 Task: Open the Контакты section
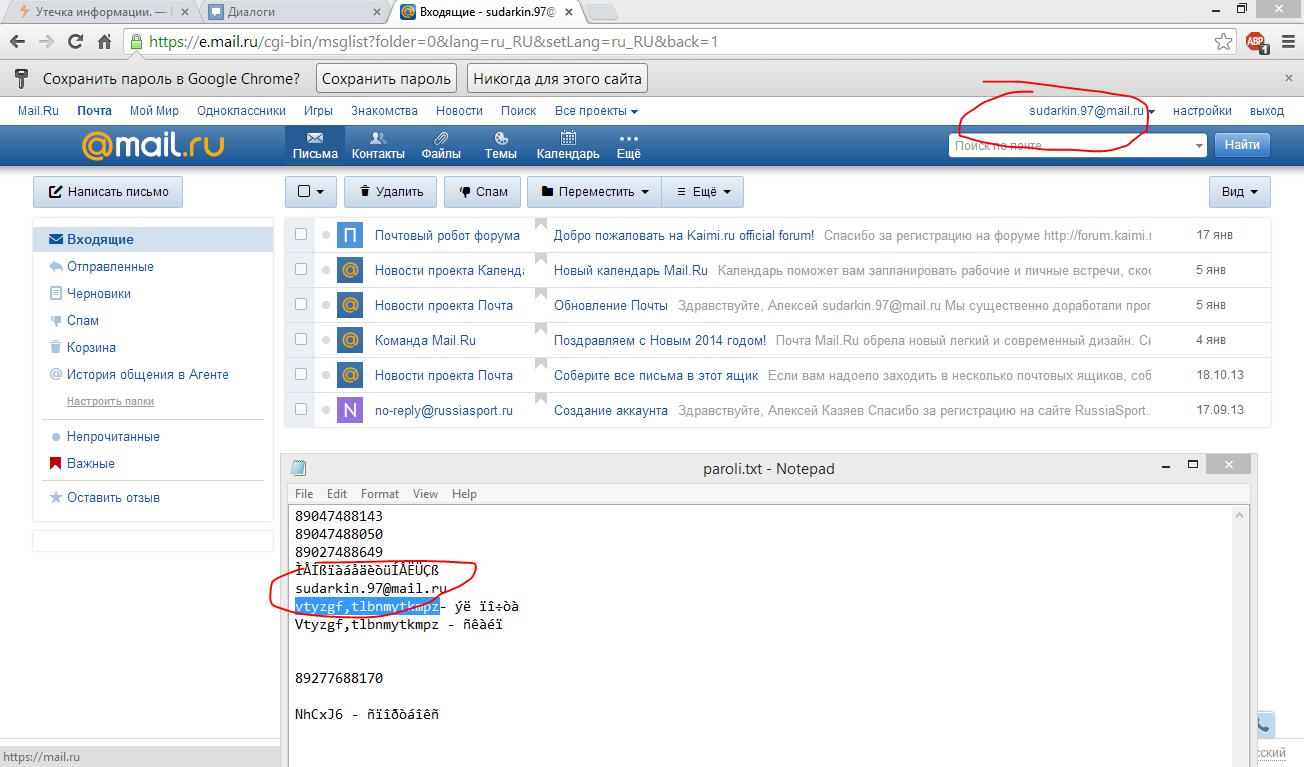click(378, 146)
